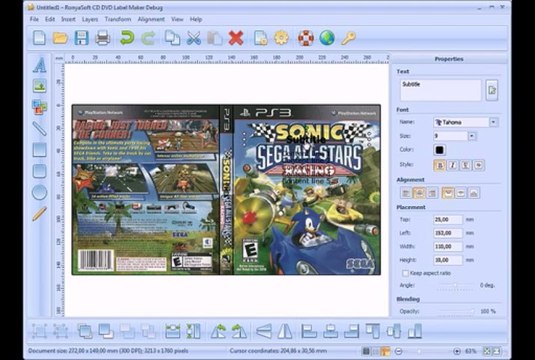Select the Rectangle shape tool
This screenshot has height=360, width=535.
tap(40, 150)
